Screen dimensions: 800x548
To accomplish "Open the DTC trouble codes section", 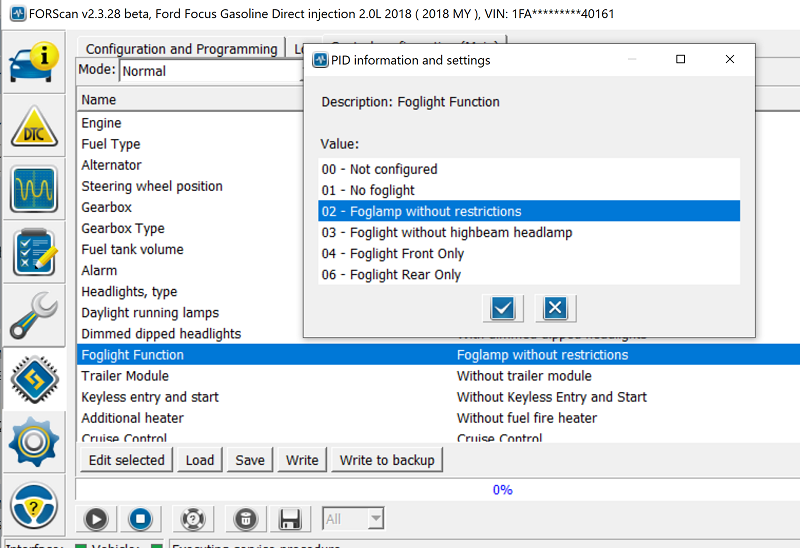I will pos(34,127).
